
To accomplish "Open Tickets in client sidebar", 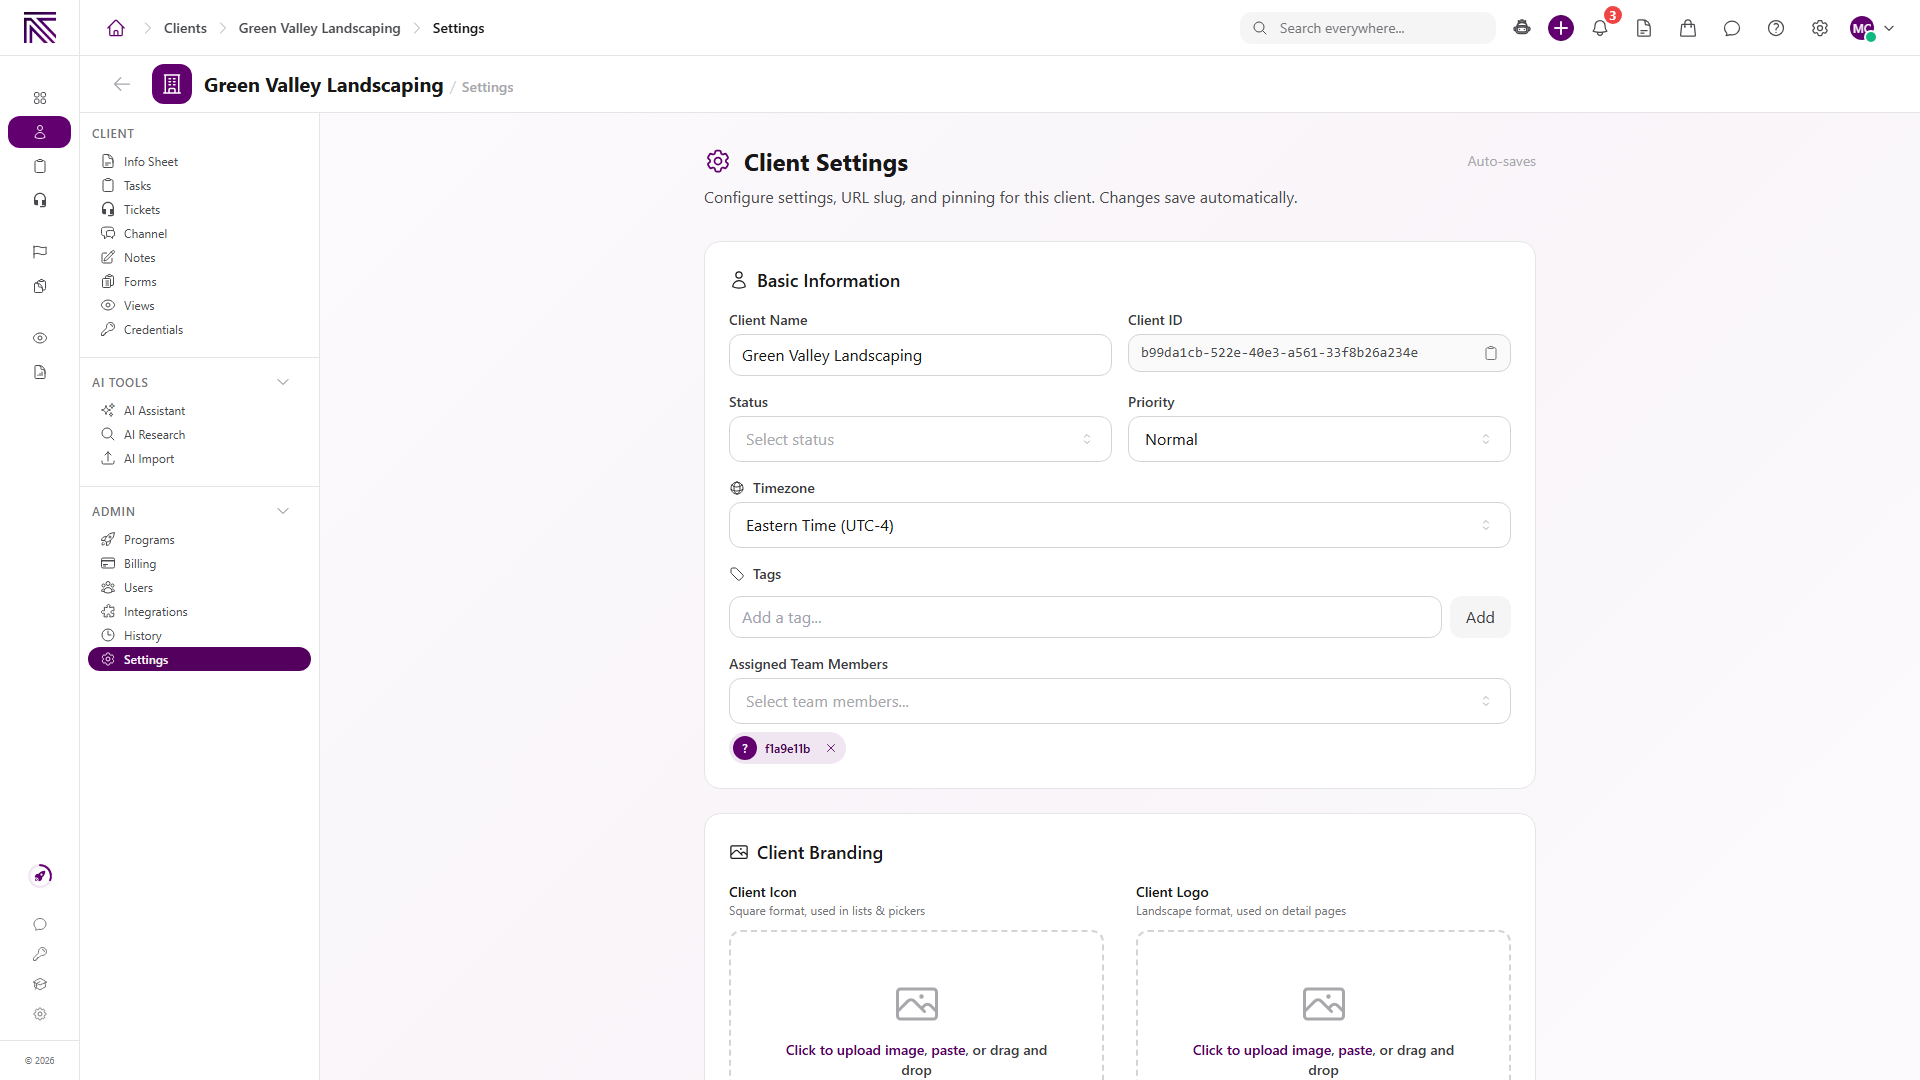I will click(200, 209).
